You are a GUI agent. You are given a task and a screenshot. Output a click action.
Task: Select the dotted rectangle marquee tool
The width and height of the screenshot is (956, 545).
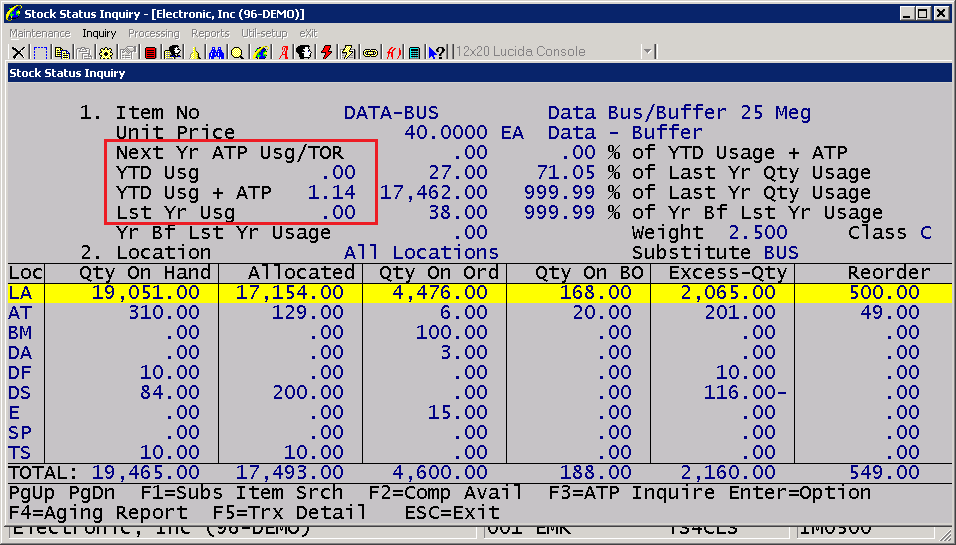pyautogui.click(x=40, y=52)
